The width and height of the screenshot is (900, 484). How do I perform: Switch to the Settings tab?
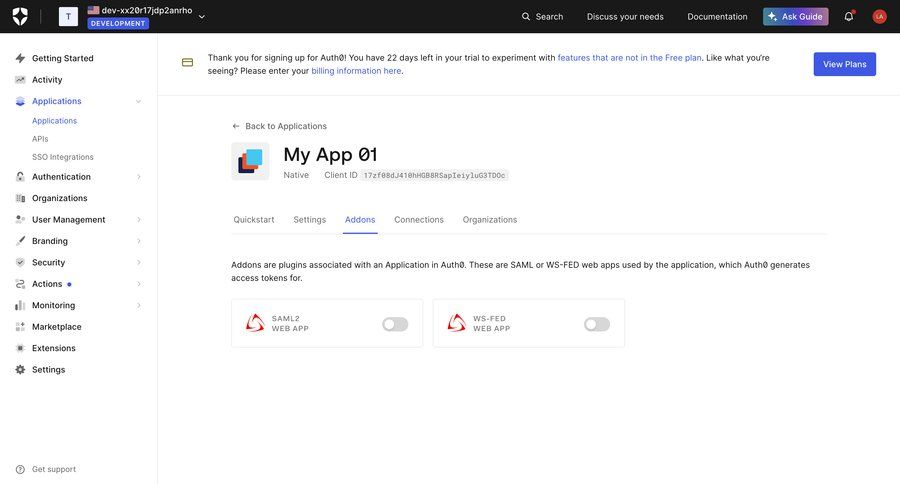click(309, 219)
